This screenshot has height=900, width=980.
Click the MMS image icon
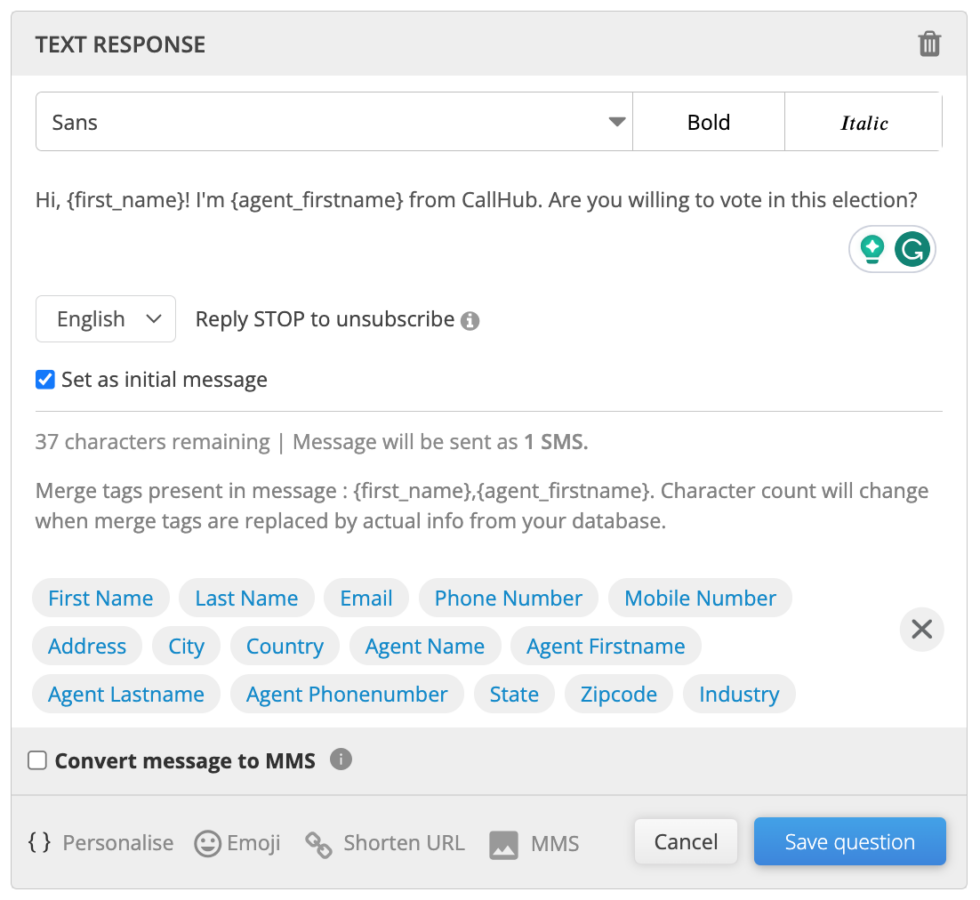[504, 844]
